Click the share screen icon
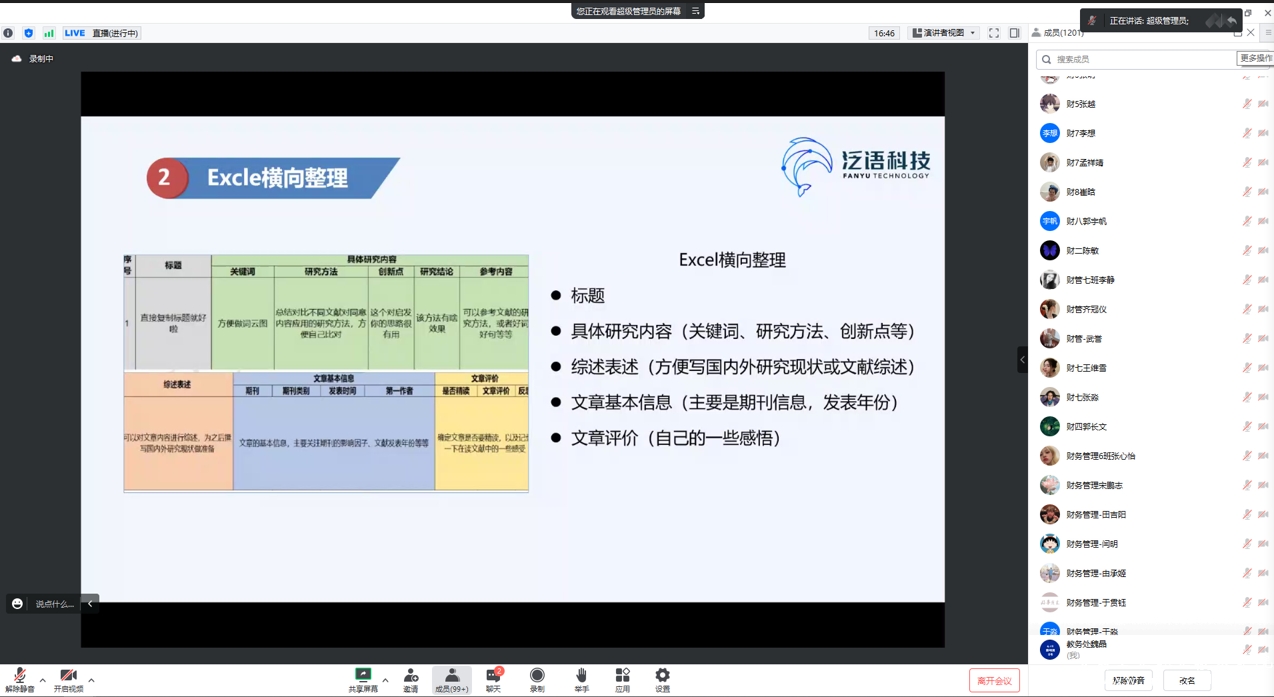 pyautogui.click(x=363, y=680)
